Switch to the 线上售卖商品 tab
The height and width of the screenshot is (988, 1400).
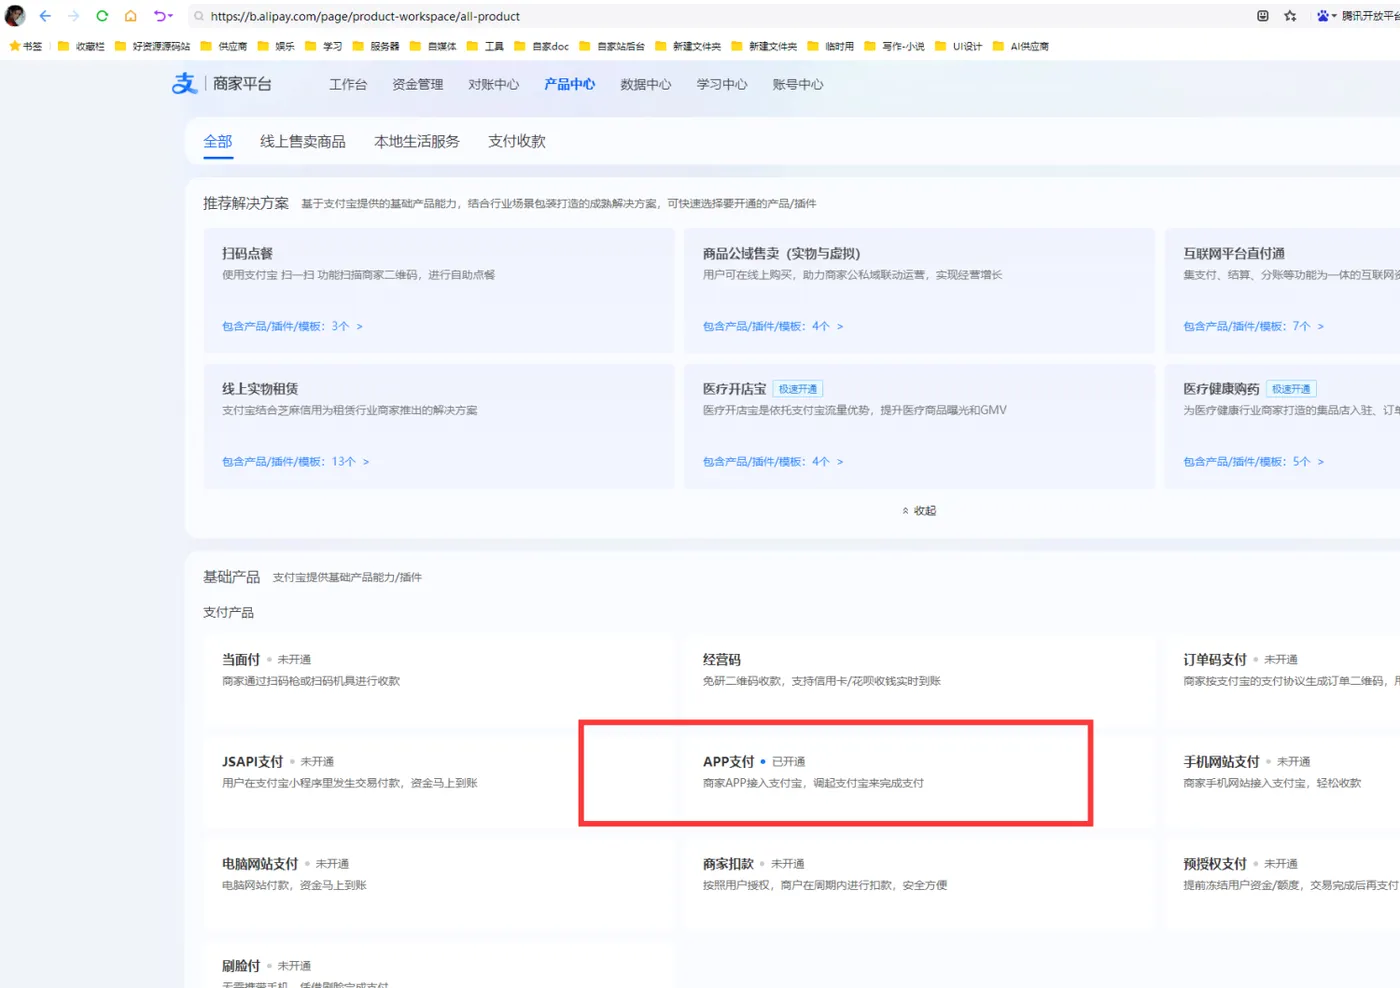click(303, 141)
